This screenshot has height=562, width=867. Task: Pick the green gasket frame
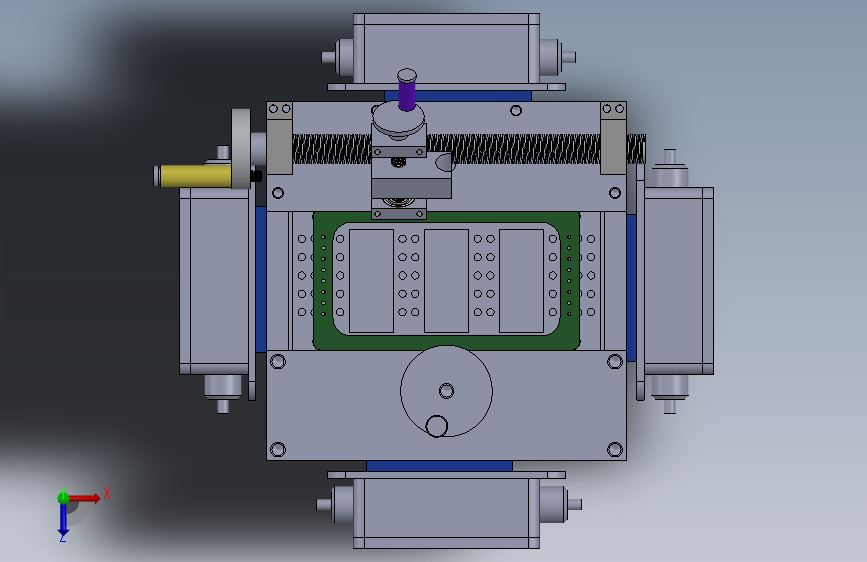(x=446, y=341)
